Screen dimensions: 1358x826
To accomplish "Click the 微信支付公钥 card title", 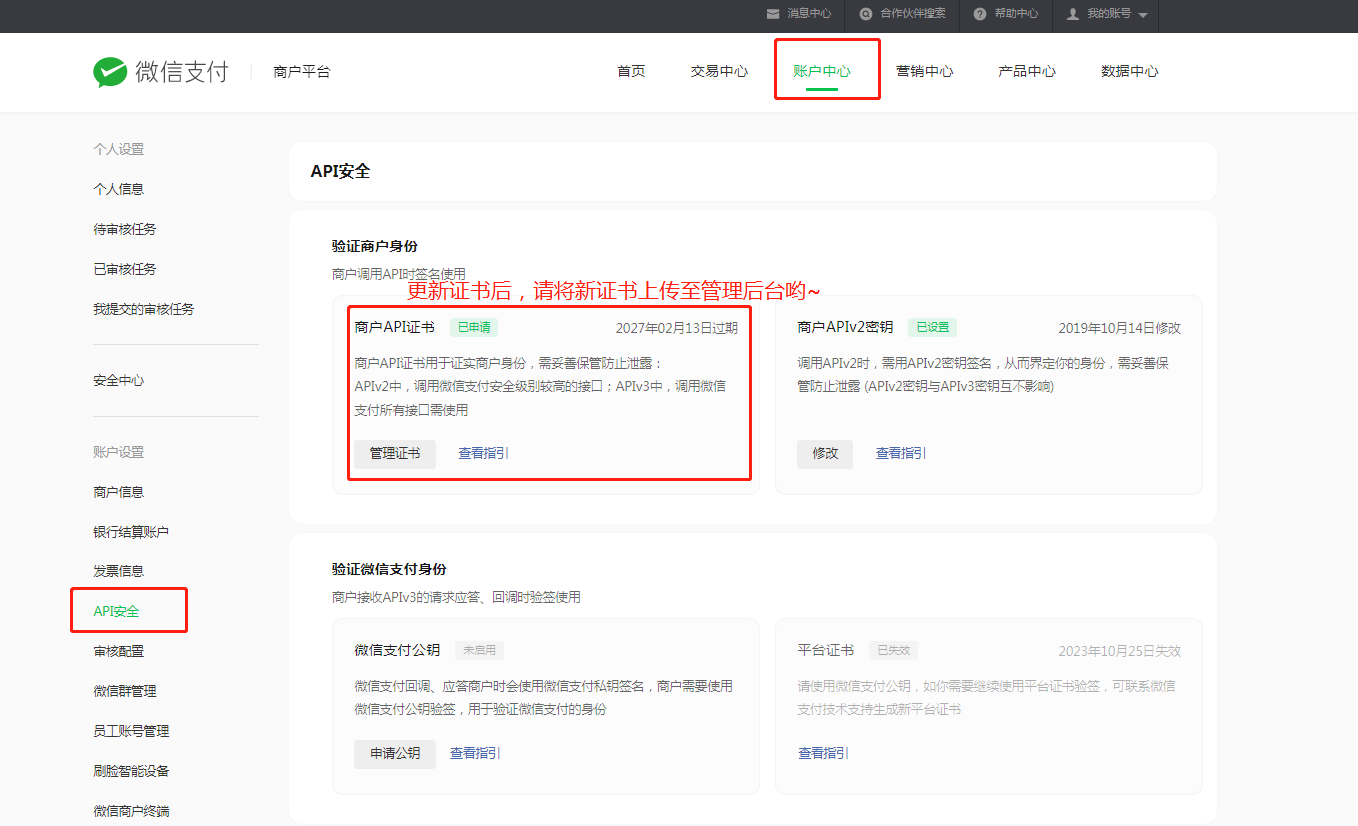I will pyautogui.click(x=397, y=650).
